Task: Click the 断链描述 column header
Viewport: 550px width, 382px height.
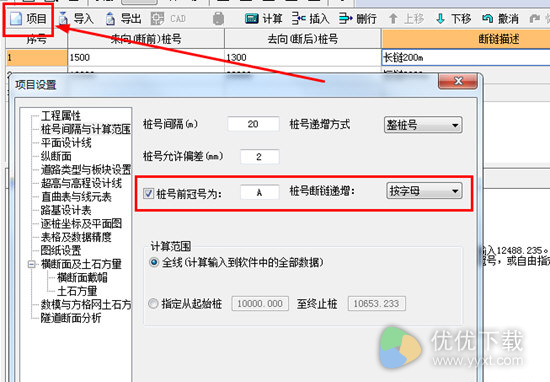Action: [465, 39]
